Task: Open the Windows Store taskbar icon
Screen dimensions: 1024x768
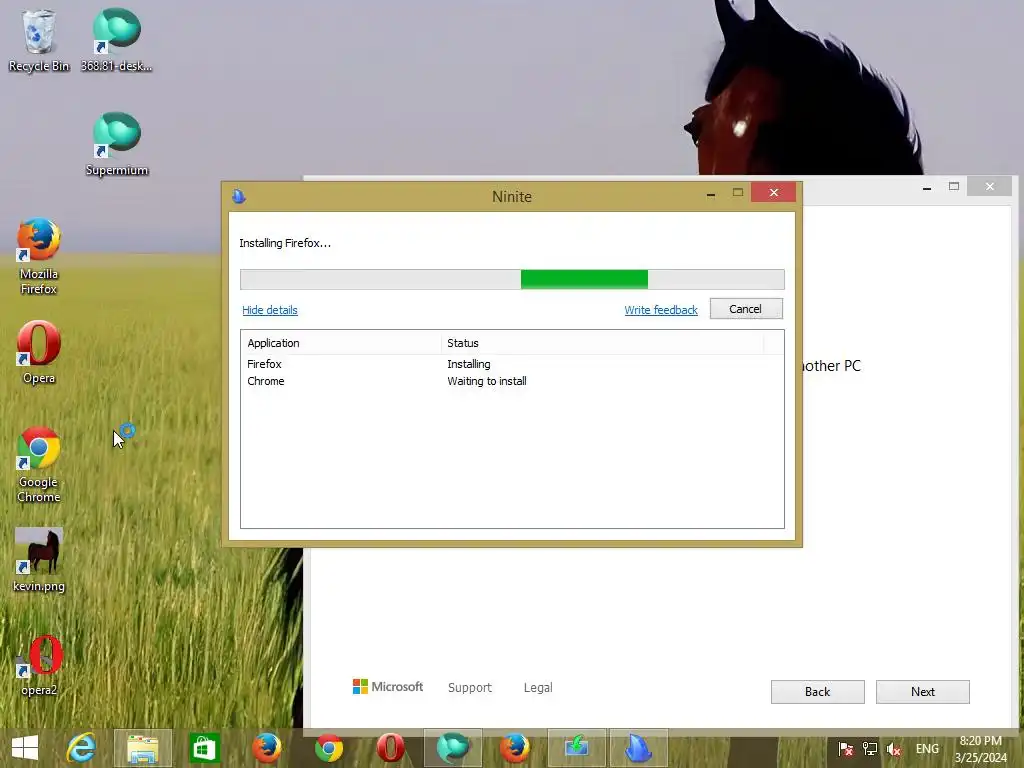Action: pyautogui.click(x=204, y=748)
